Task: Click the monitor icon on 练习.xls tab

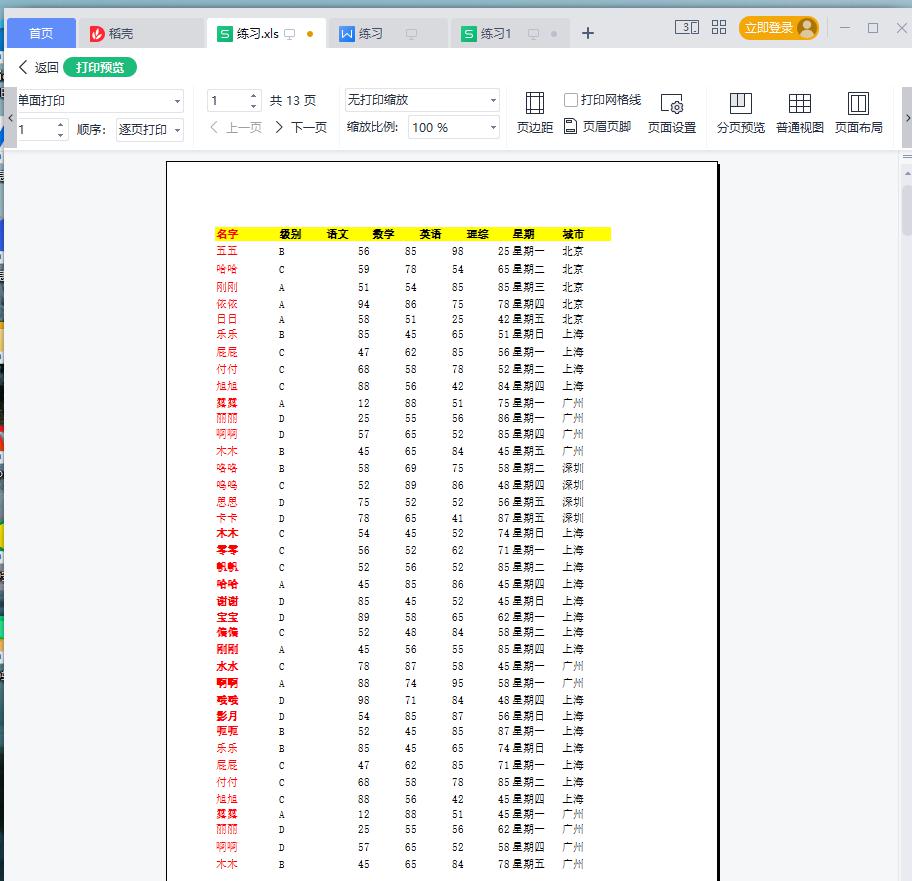Action: (x=289, y=34)
